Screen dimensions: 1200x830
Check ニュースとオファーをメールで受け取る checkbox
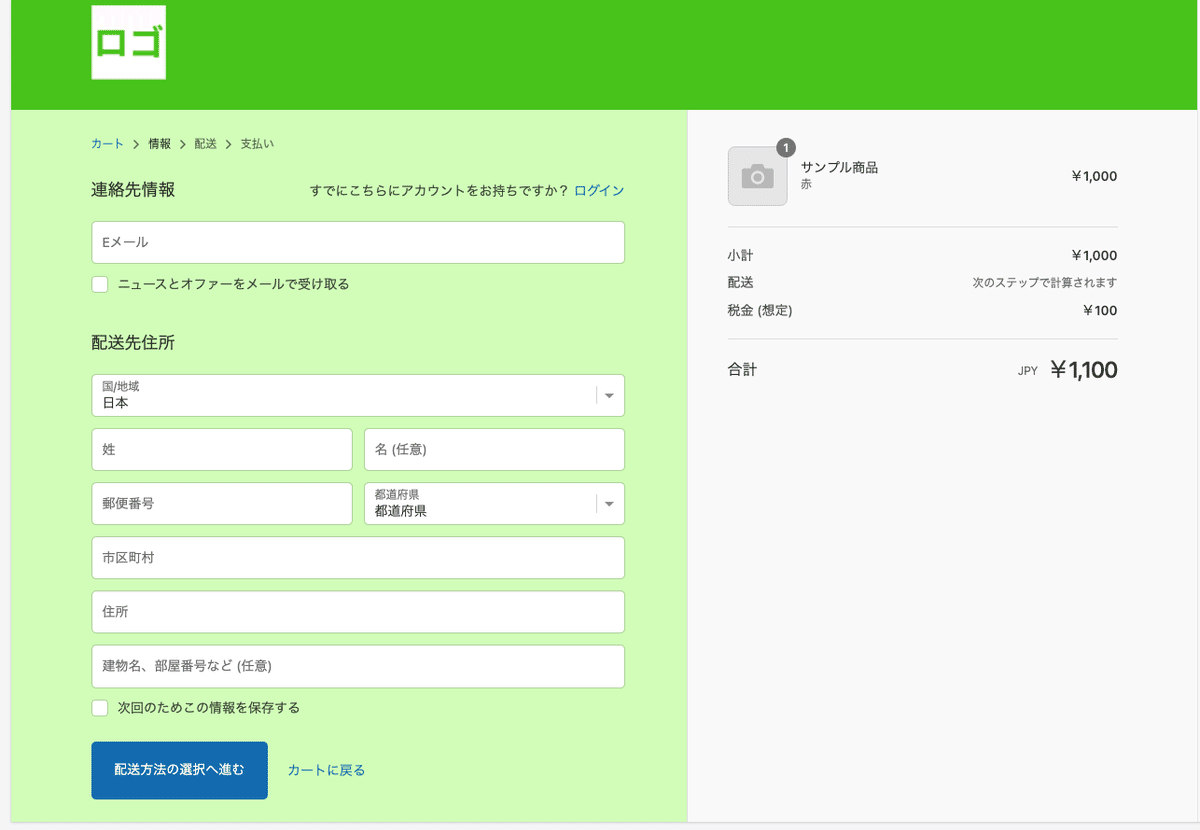(100, 284)
